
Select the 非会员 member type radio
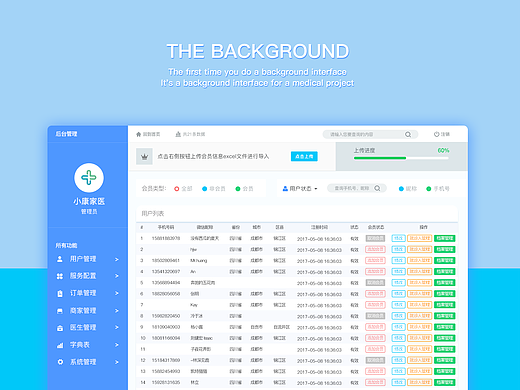click(x=205, y=189)
